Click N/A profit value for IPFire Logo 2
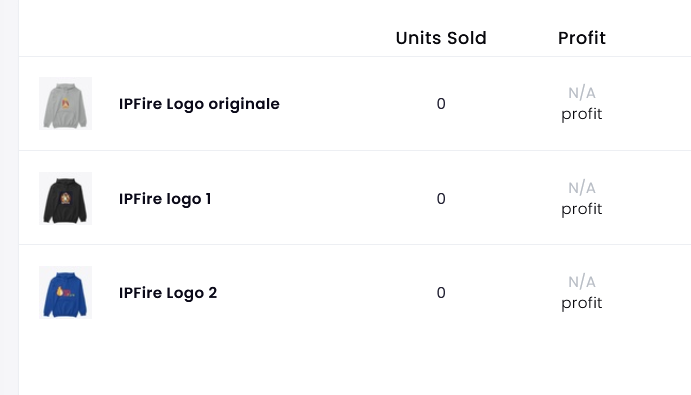691x395 pixels. pos(582,282)
